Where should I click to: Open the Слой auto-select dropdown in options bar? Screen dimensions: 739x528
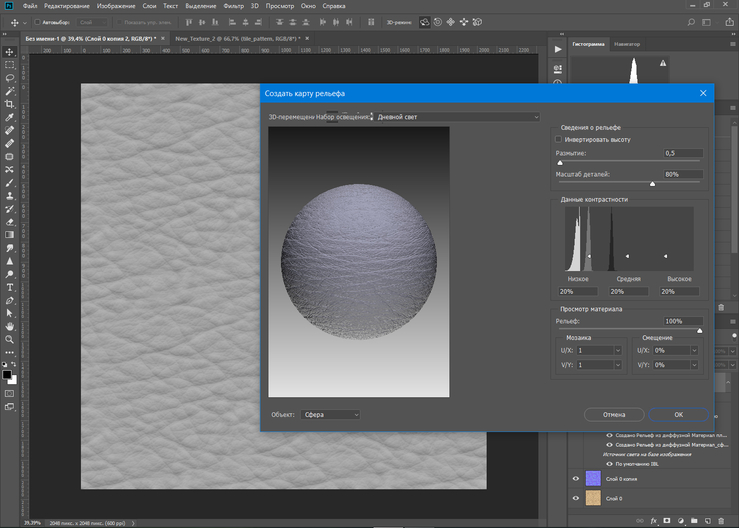click(93, 22)
